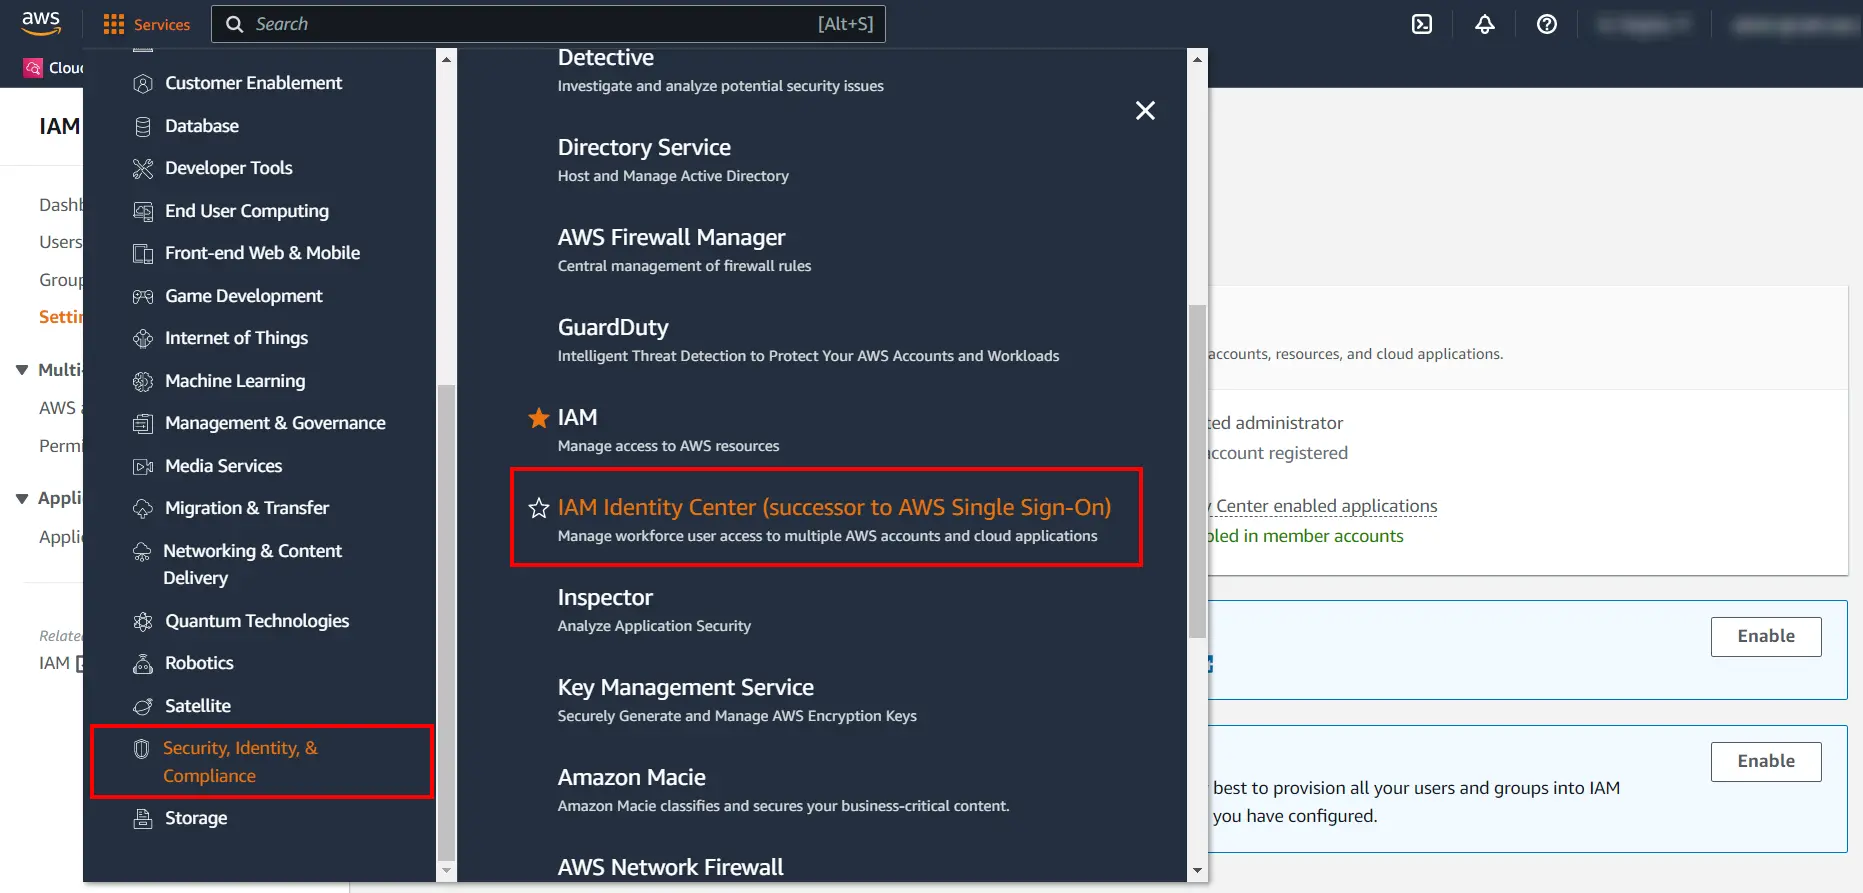This screenshot has height=893, width=1863.
Task: Open the Detective service
Action: click(x=606, y=58)
